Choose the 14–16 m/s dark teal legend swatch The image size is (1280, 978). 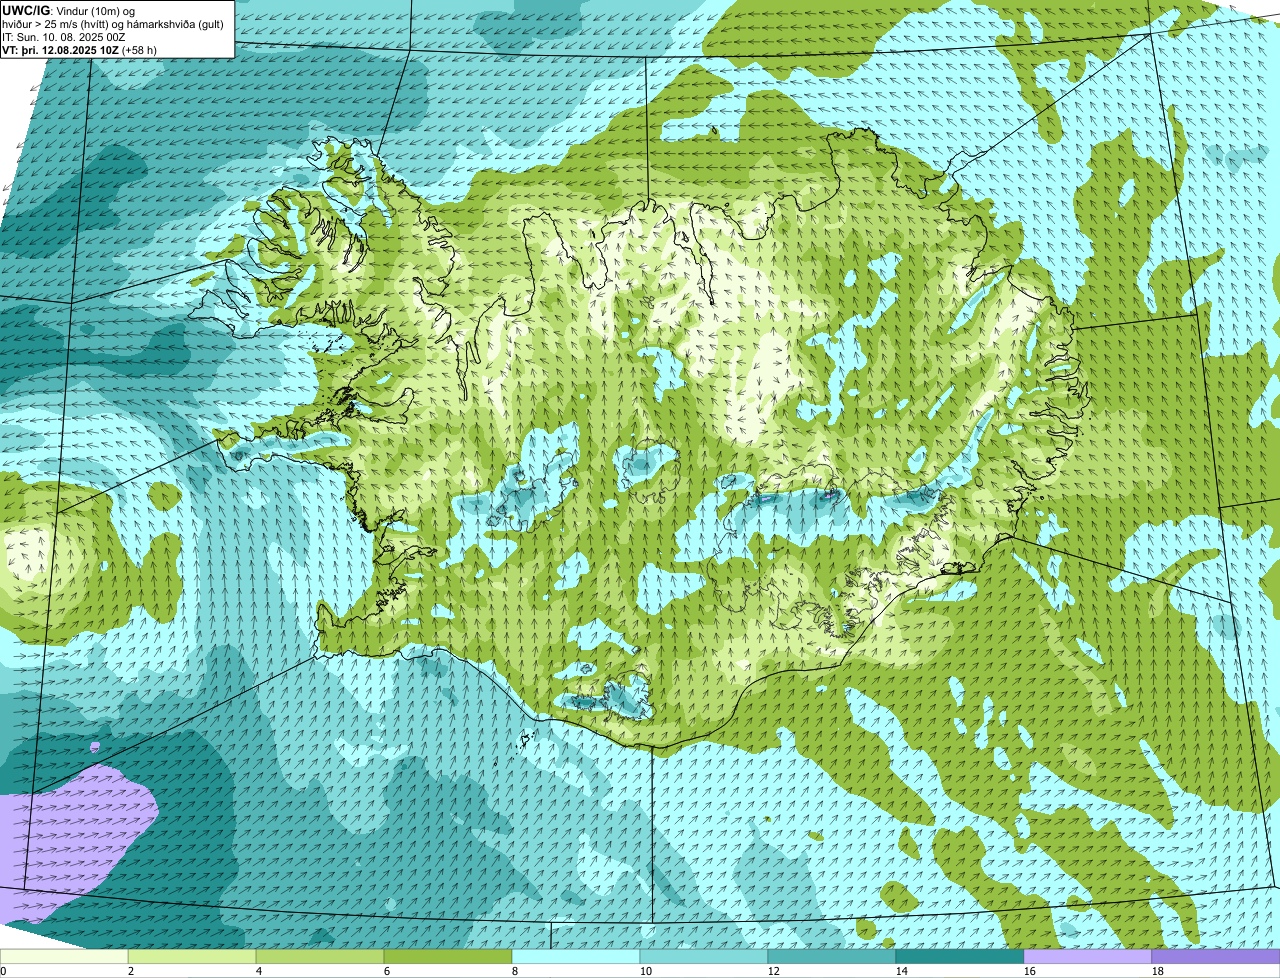[960, 957]
